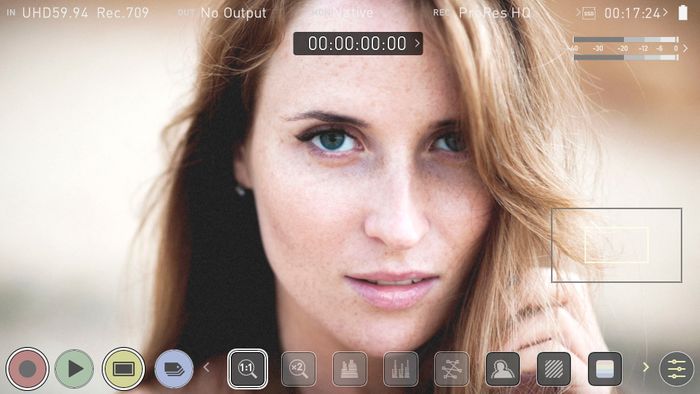Screen dimensions: 700x394
Task: Open the blue tag edit button
Action: tap(174, 369)
